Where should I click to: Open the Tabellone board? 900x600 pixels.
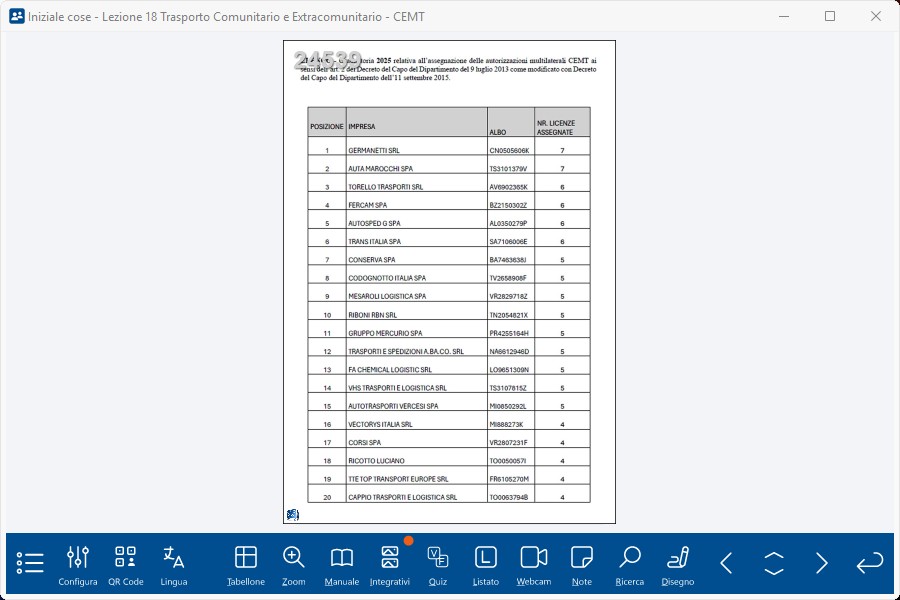pos(246,565)
